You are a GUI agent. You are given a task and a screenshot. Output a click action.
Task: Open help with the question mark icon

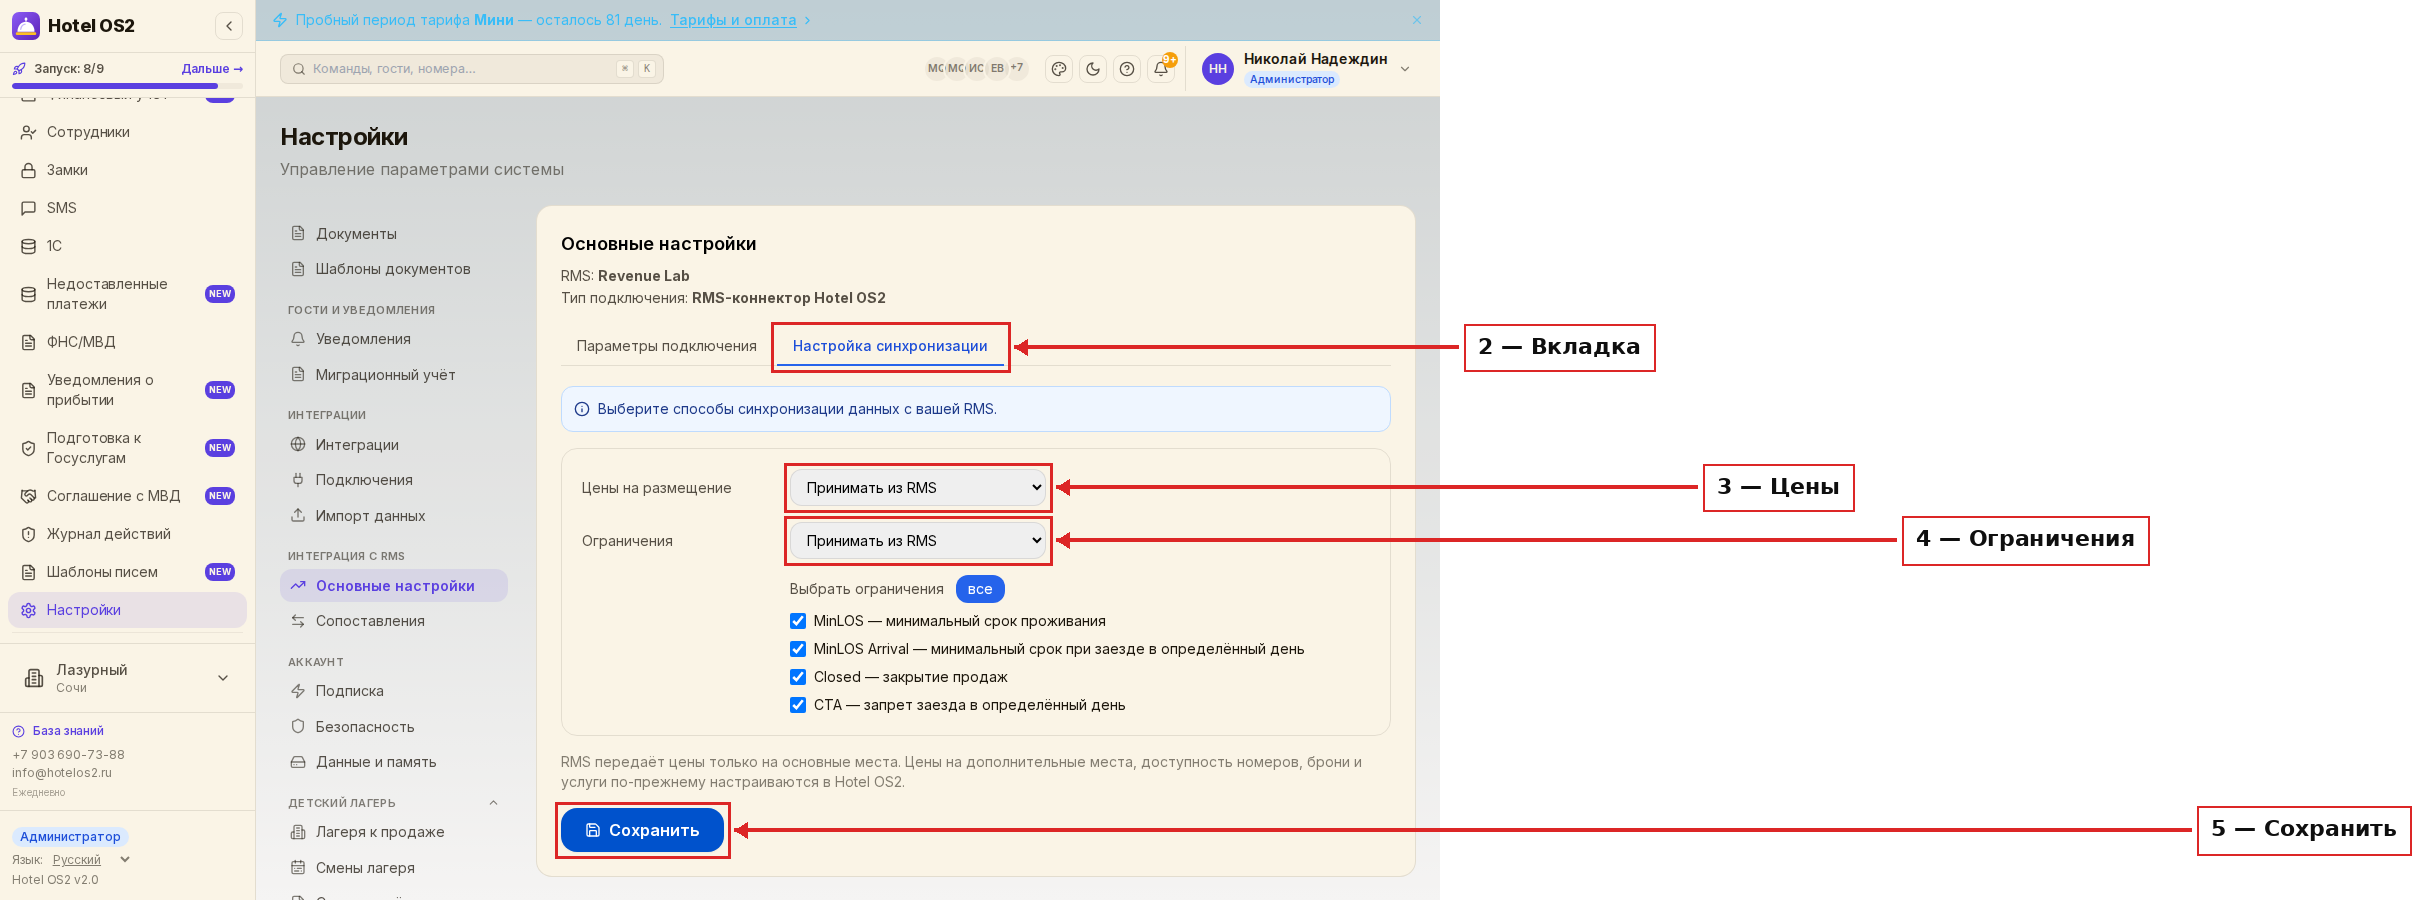[x=1127, y=69]
